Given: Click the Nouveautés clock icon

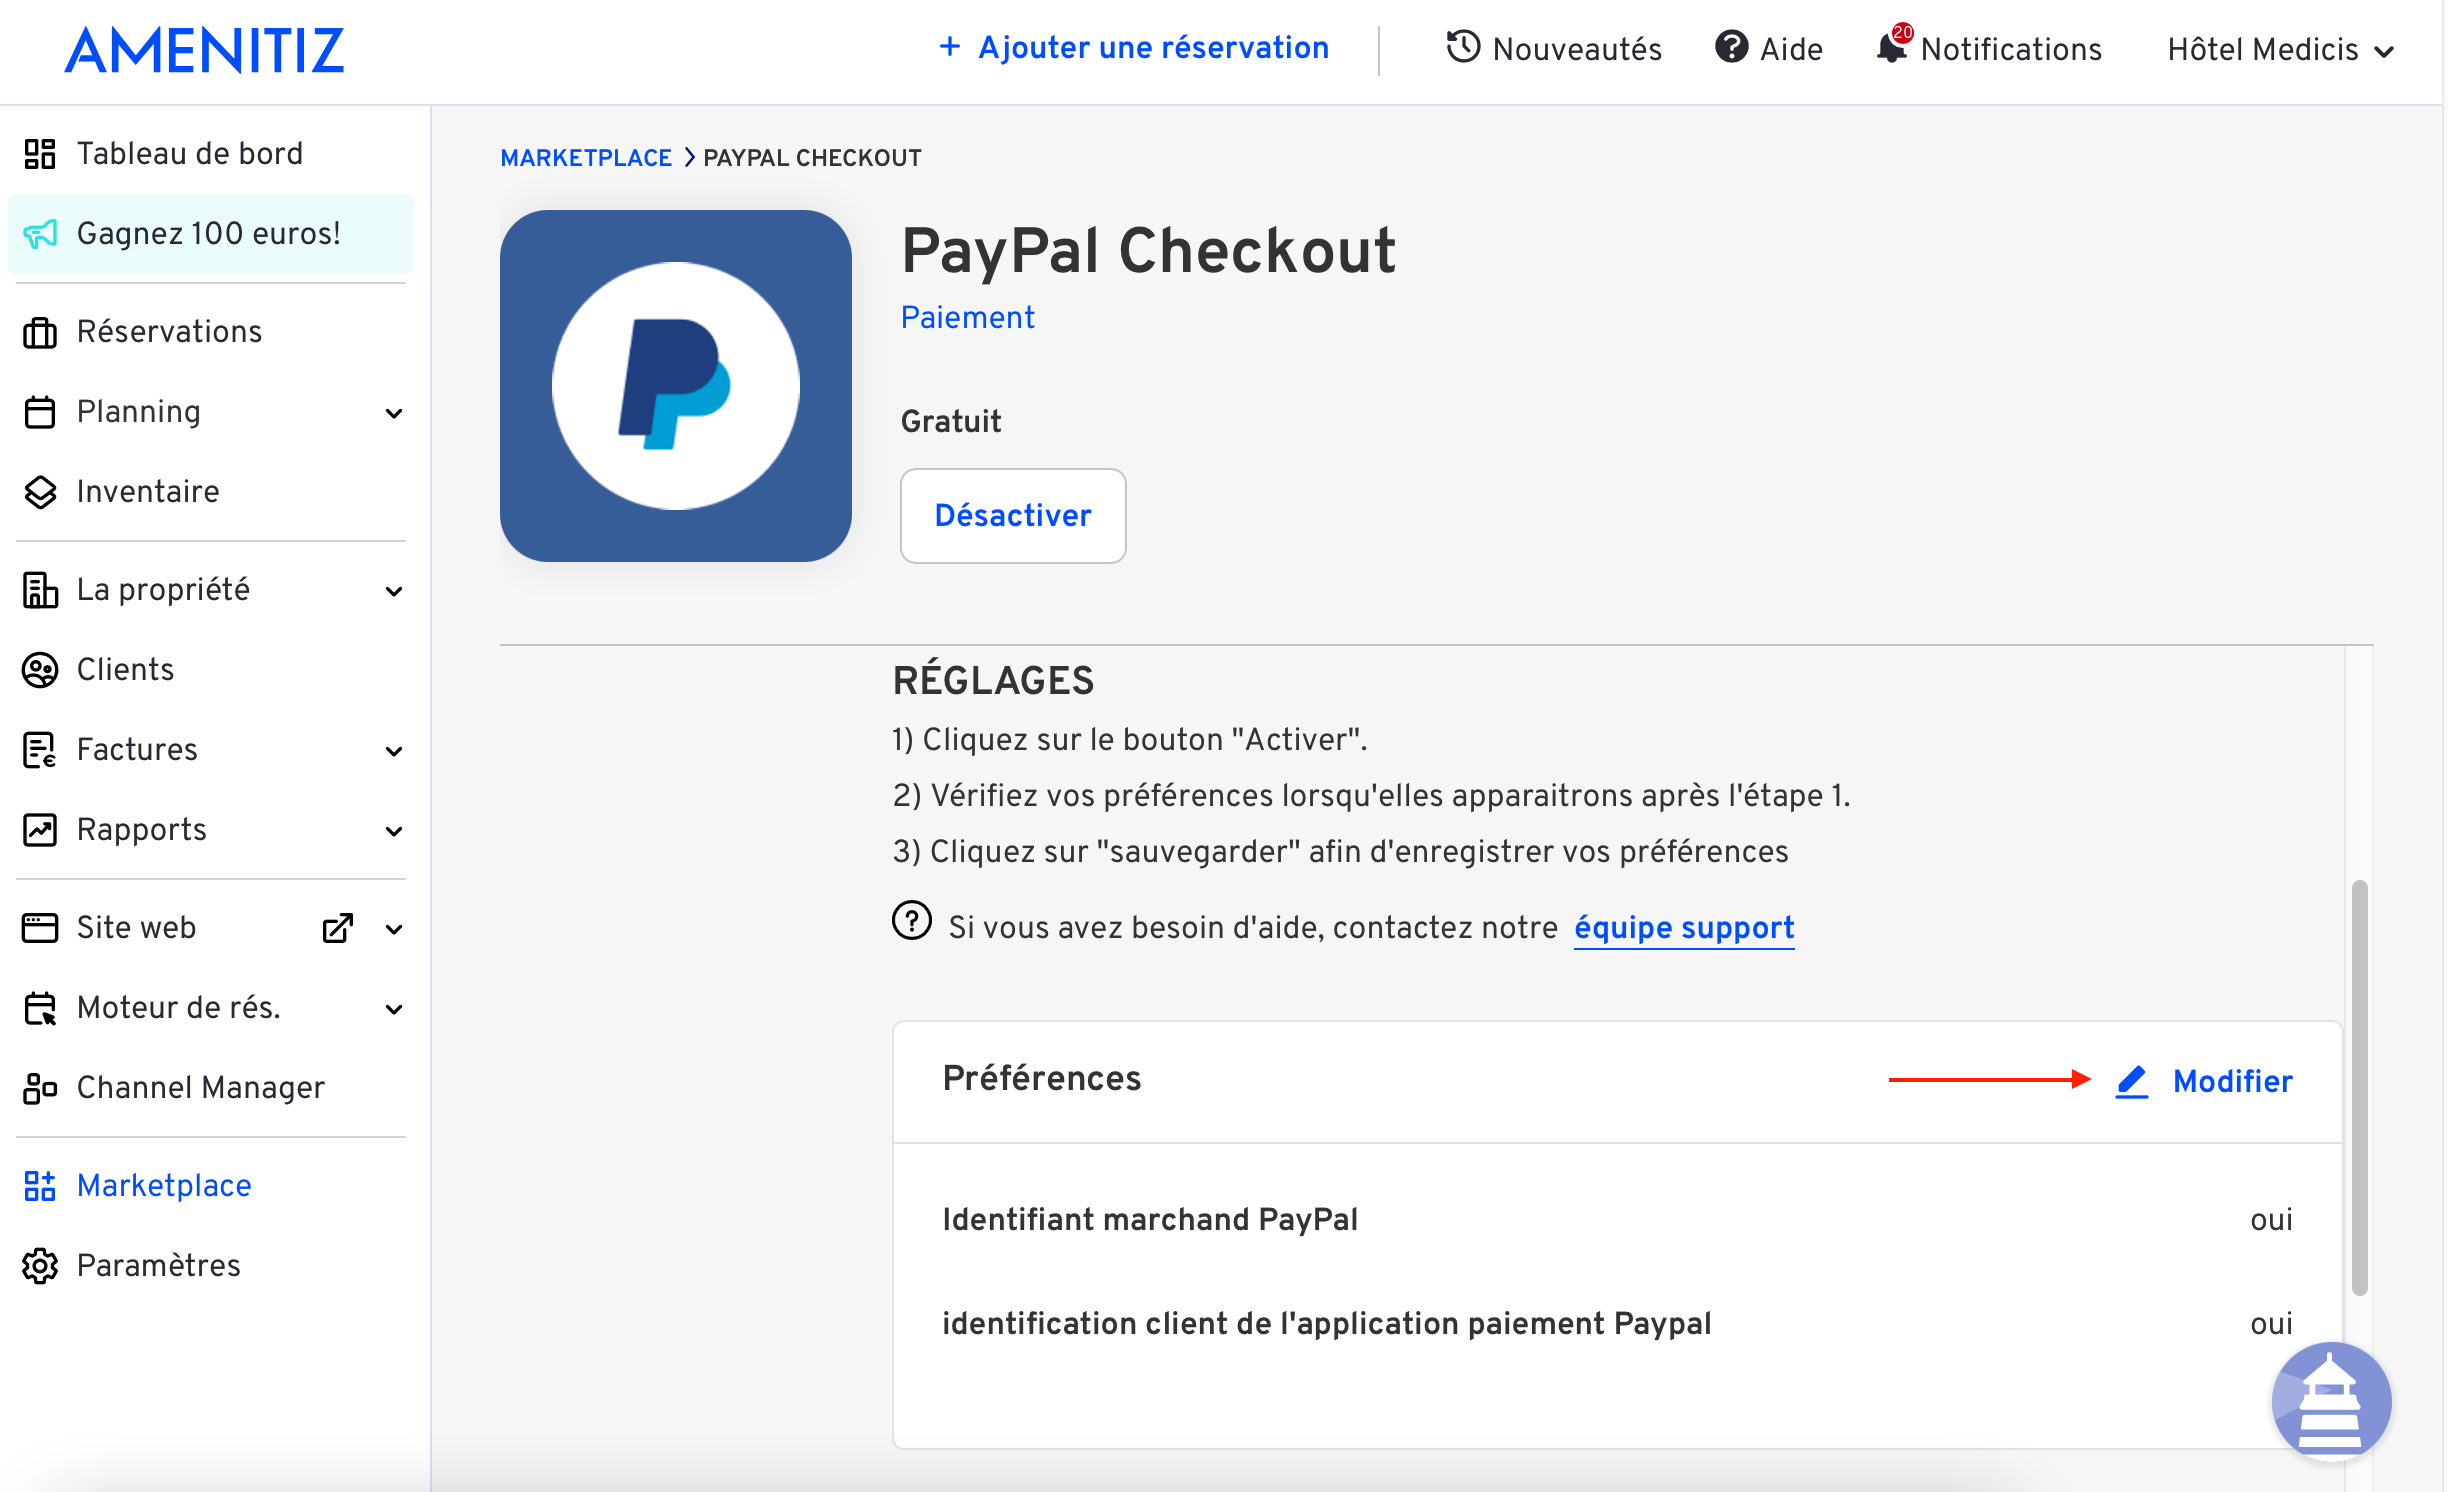Looking at the screenshot, I should pyautogui.click(x=1463, y=47).
